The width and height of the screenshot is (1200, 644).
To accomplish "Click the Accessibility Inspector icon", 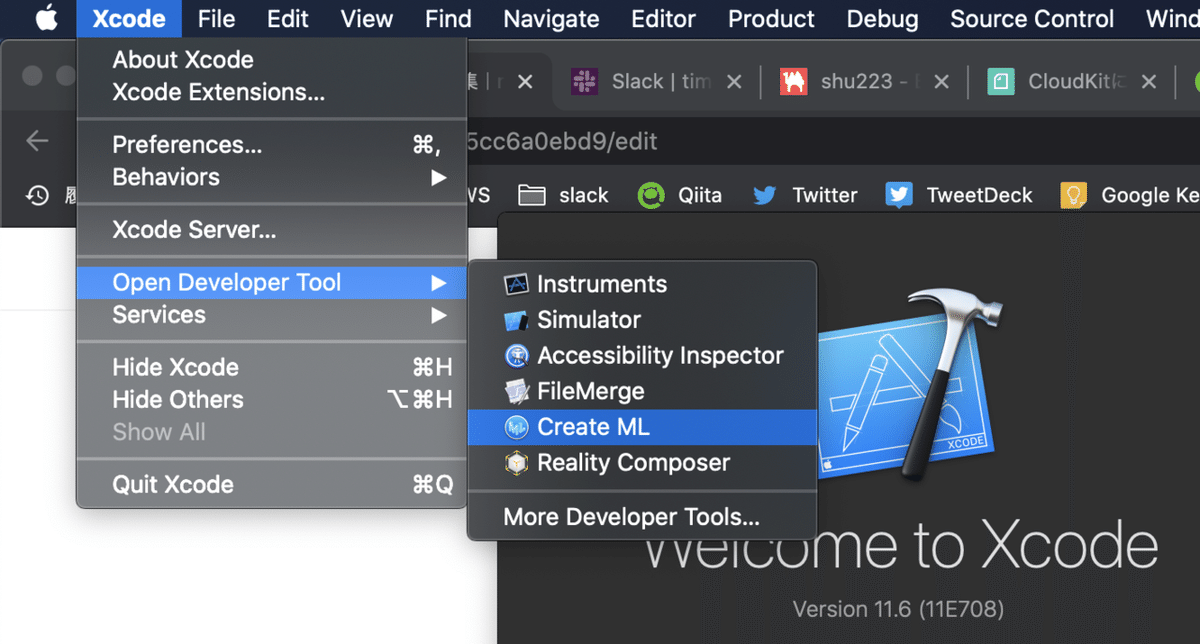I will coord(516,356).
